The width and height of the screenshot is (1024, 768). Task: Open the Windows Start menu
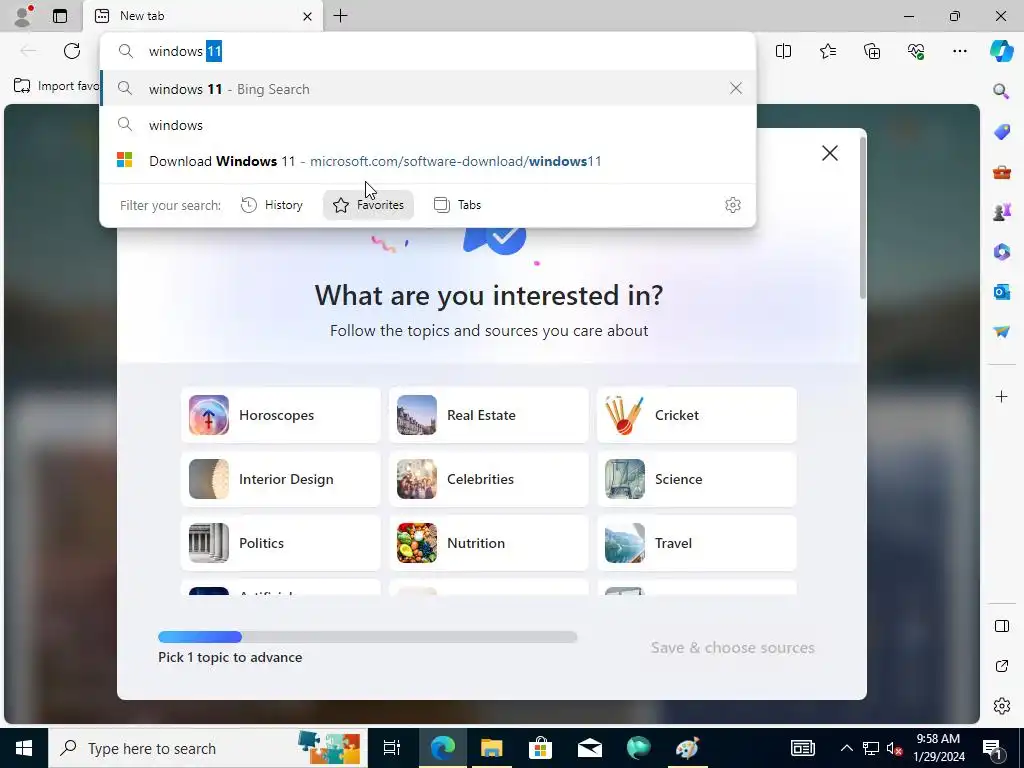24,748
